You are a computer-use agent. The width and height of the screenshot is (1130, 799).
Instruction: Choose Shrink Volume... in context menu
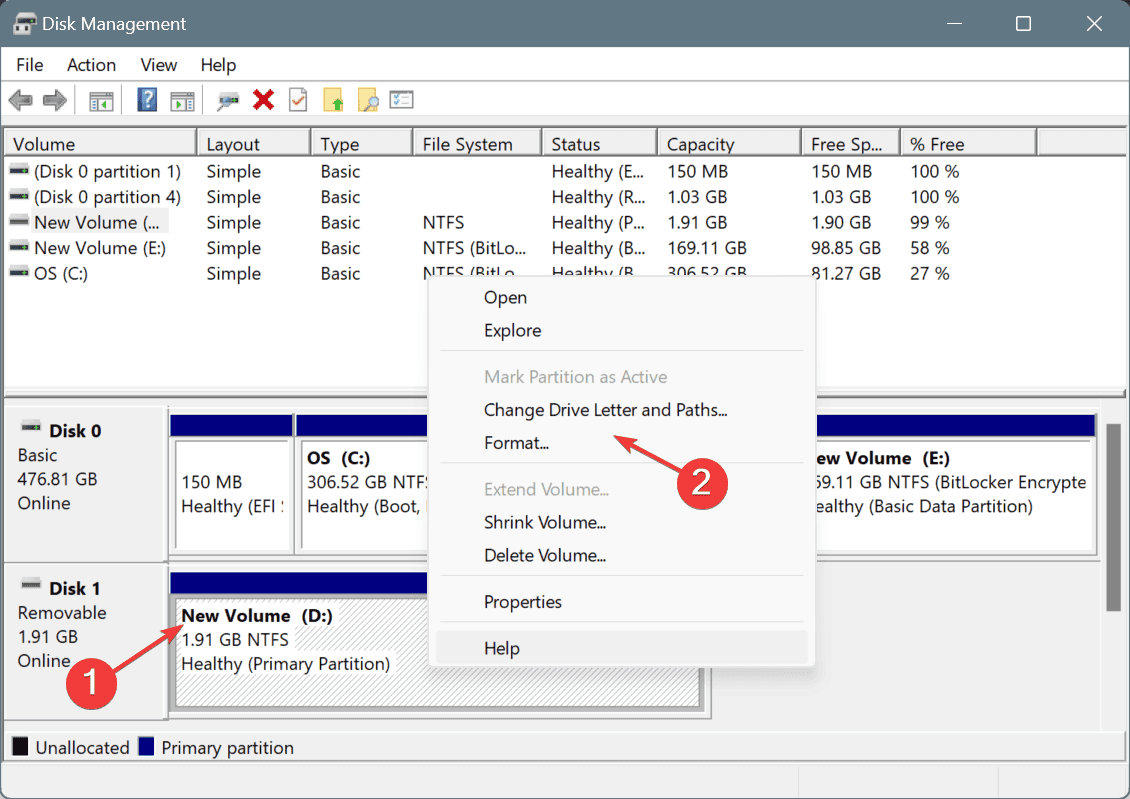click(544, 522)
